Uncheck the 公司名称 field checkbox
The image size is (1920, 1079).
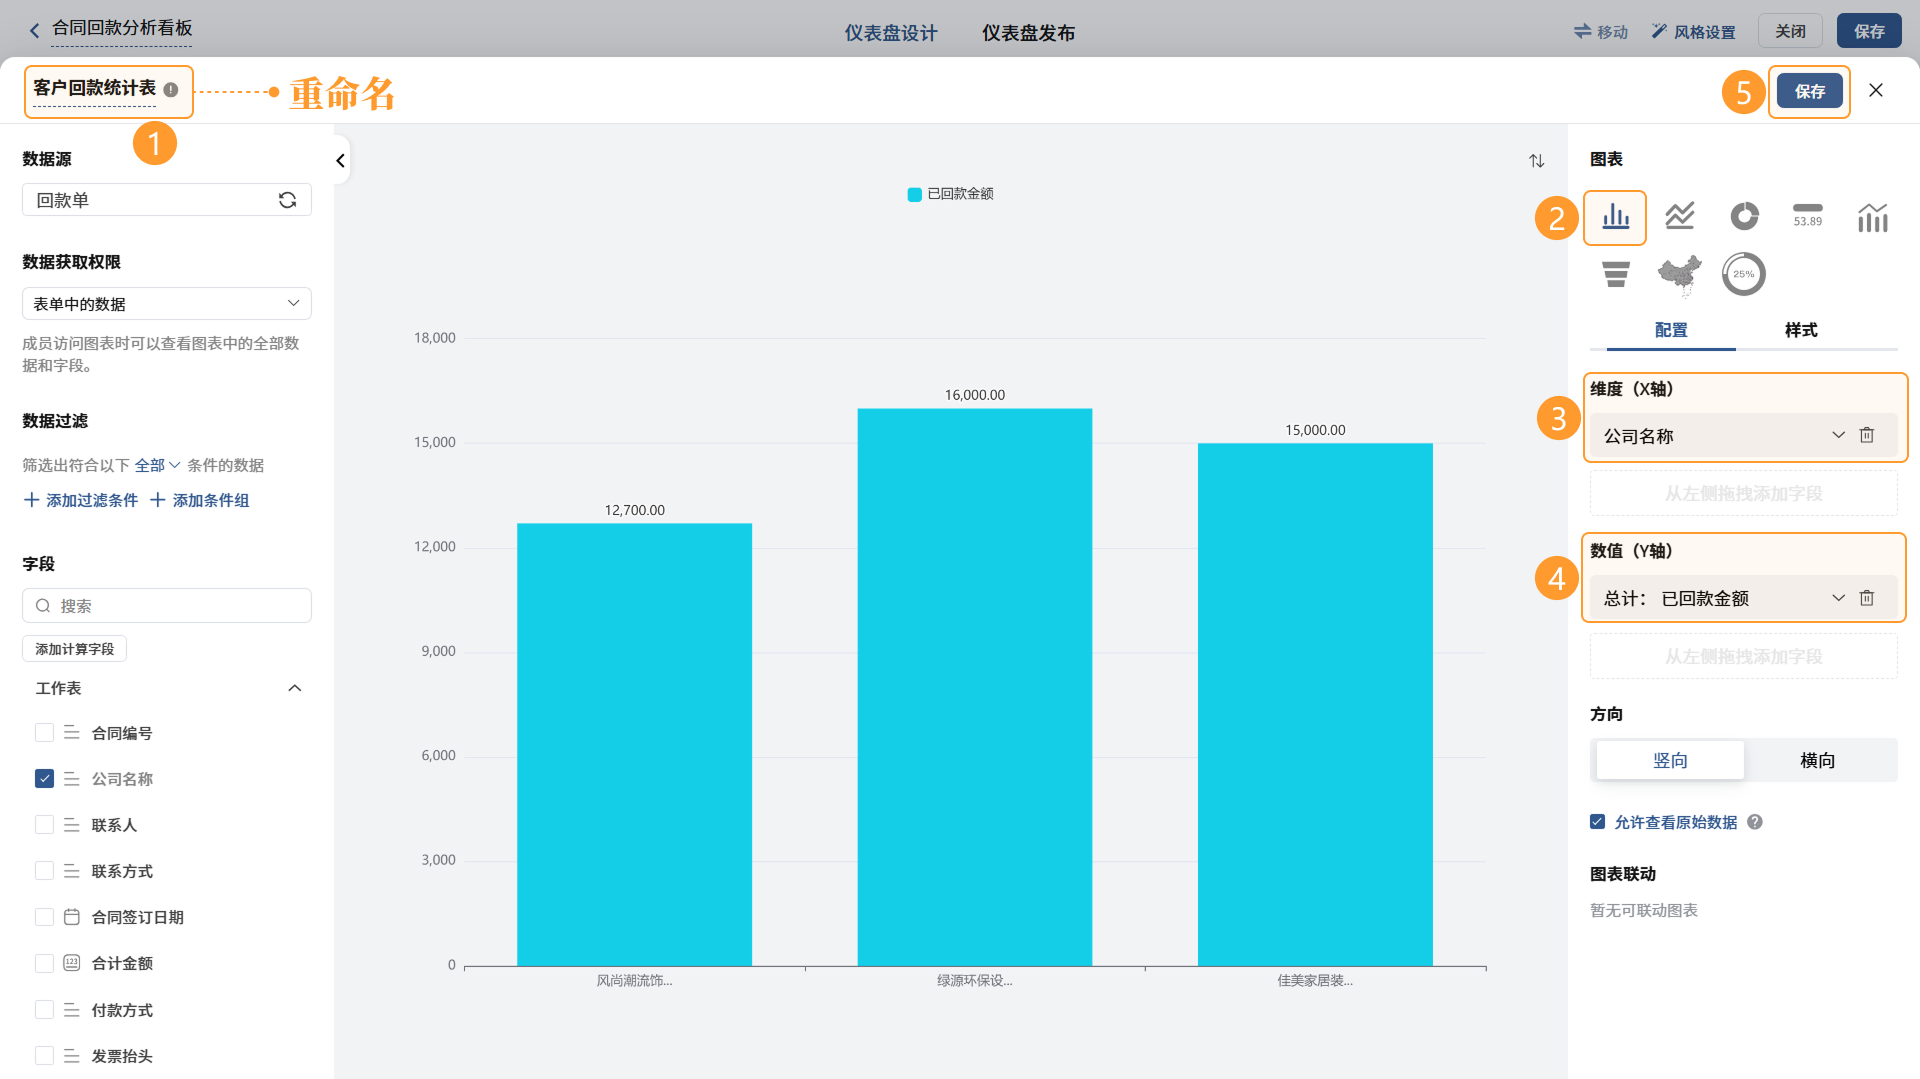point(44,779)
